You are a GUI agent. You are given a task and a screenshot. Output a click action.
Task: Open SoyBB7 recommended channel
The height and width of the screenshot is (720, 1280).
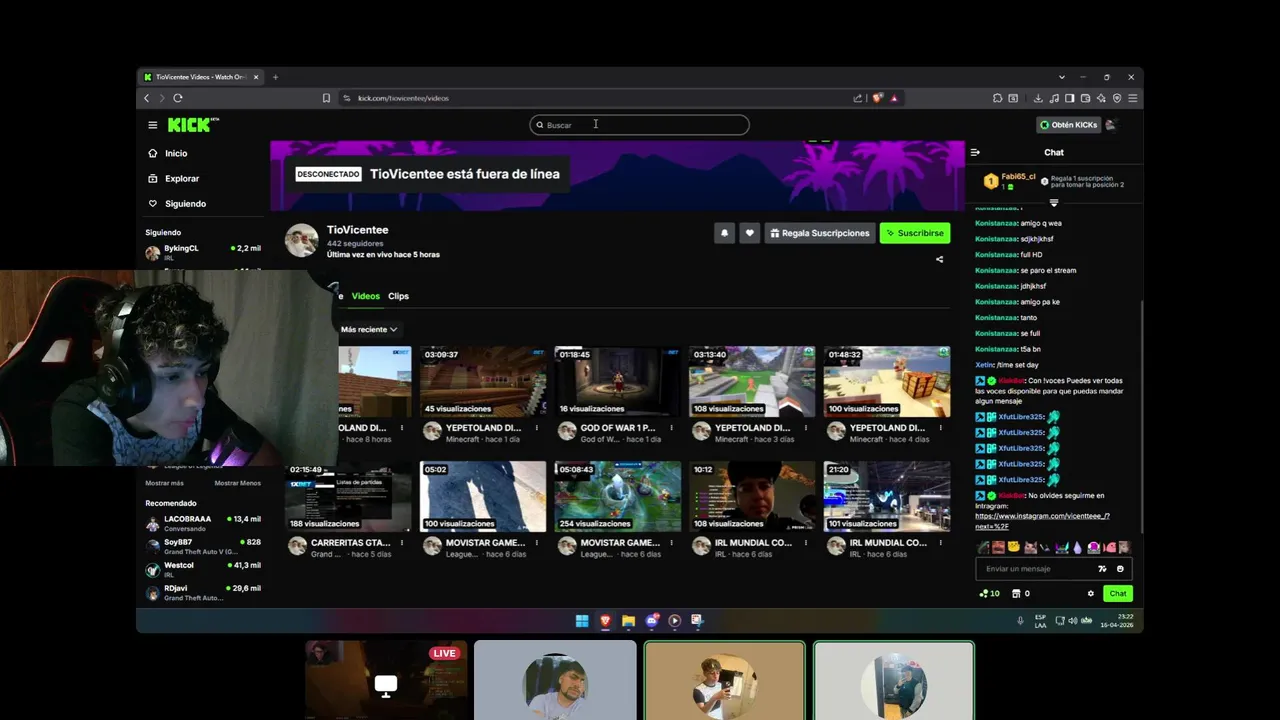(x=203, y=546)
